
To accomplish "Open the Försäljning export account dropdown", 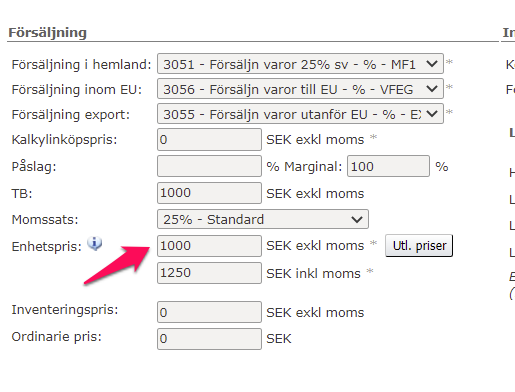I will [x=300, y=114].
